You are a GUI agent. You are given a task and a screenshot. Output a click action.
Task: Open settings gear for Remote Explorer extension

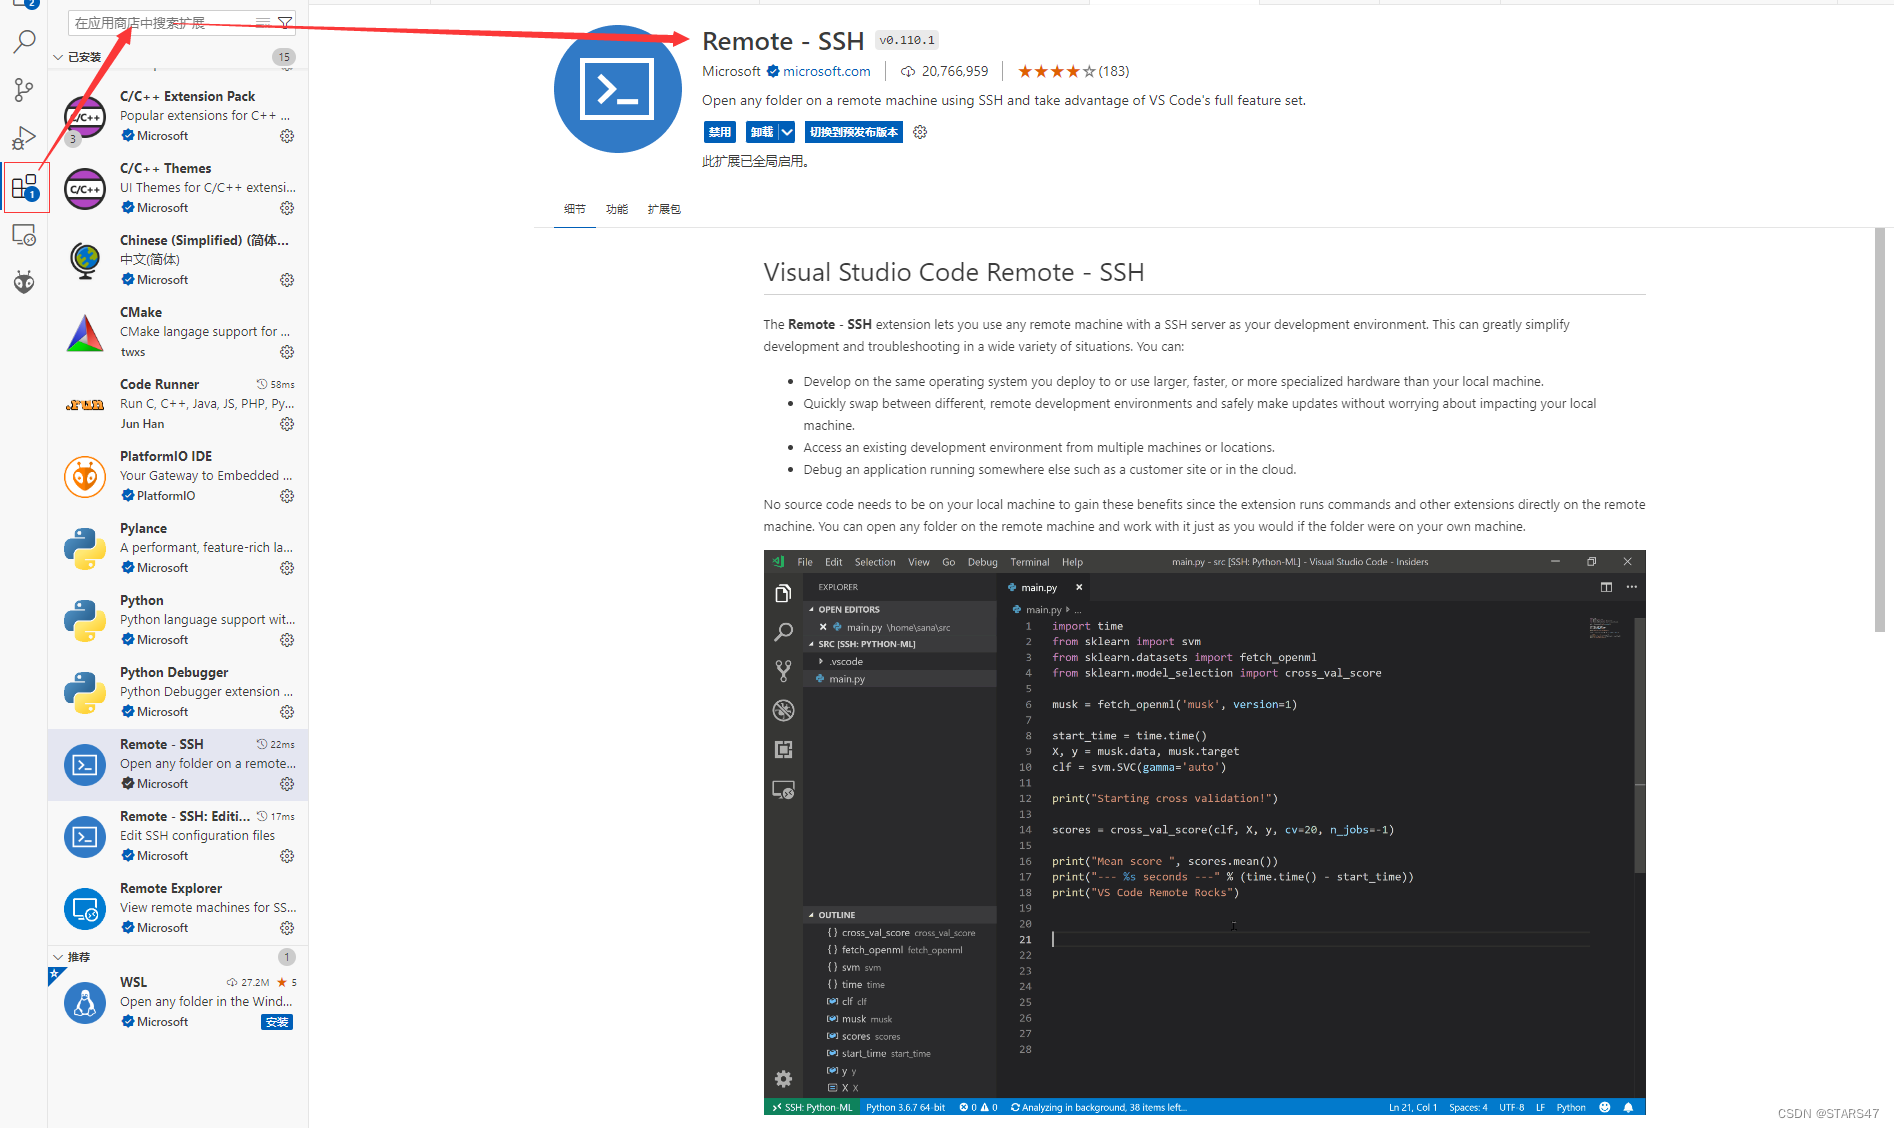[287, 928]
